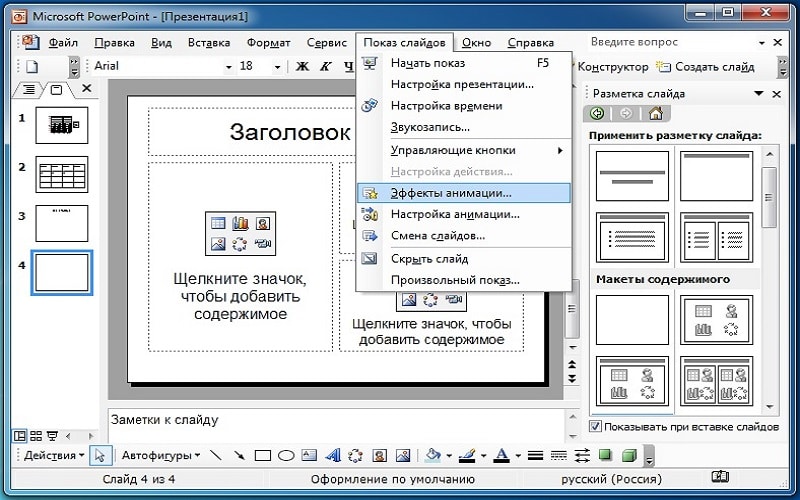This screenshot has height=500, width=800.
Task: Select 'Смена слайдов...' menu item
Action: tap(463, 236)
